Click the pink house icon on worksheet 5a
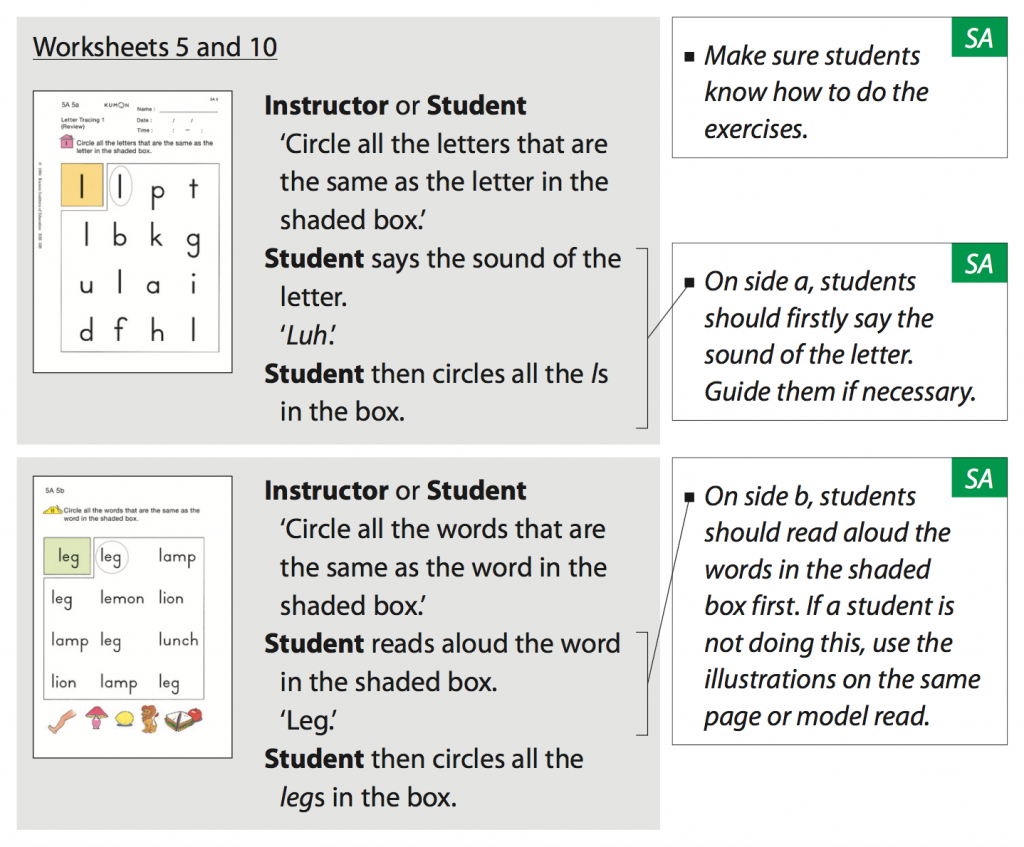Image resolution: width=1024 pixels, height=847 pixels. pos(66,143)
